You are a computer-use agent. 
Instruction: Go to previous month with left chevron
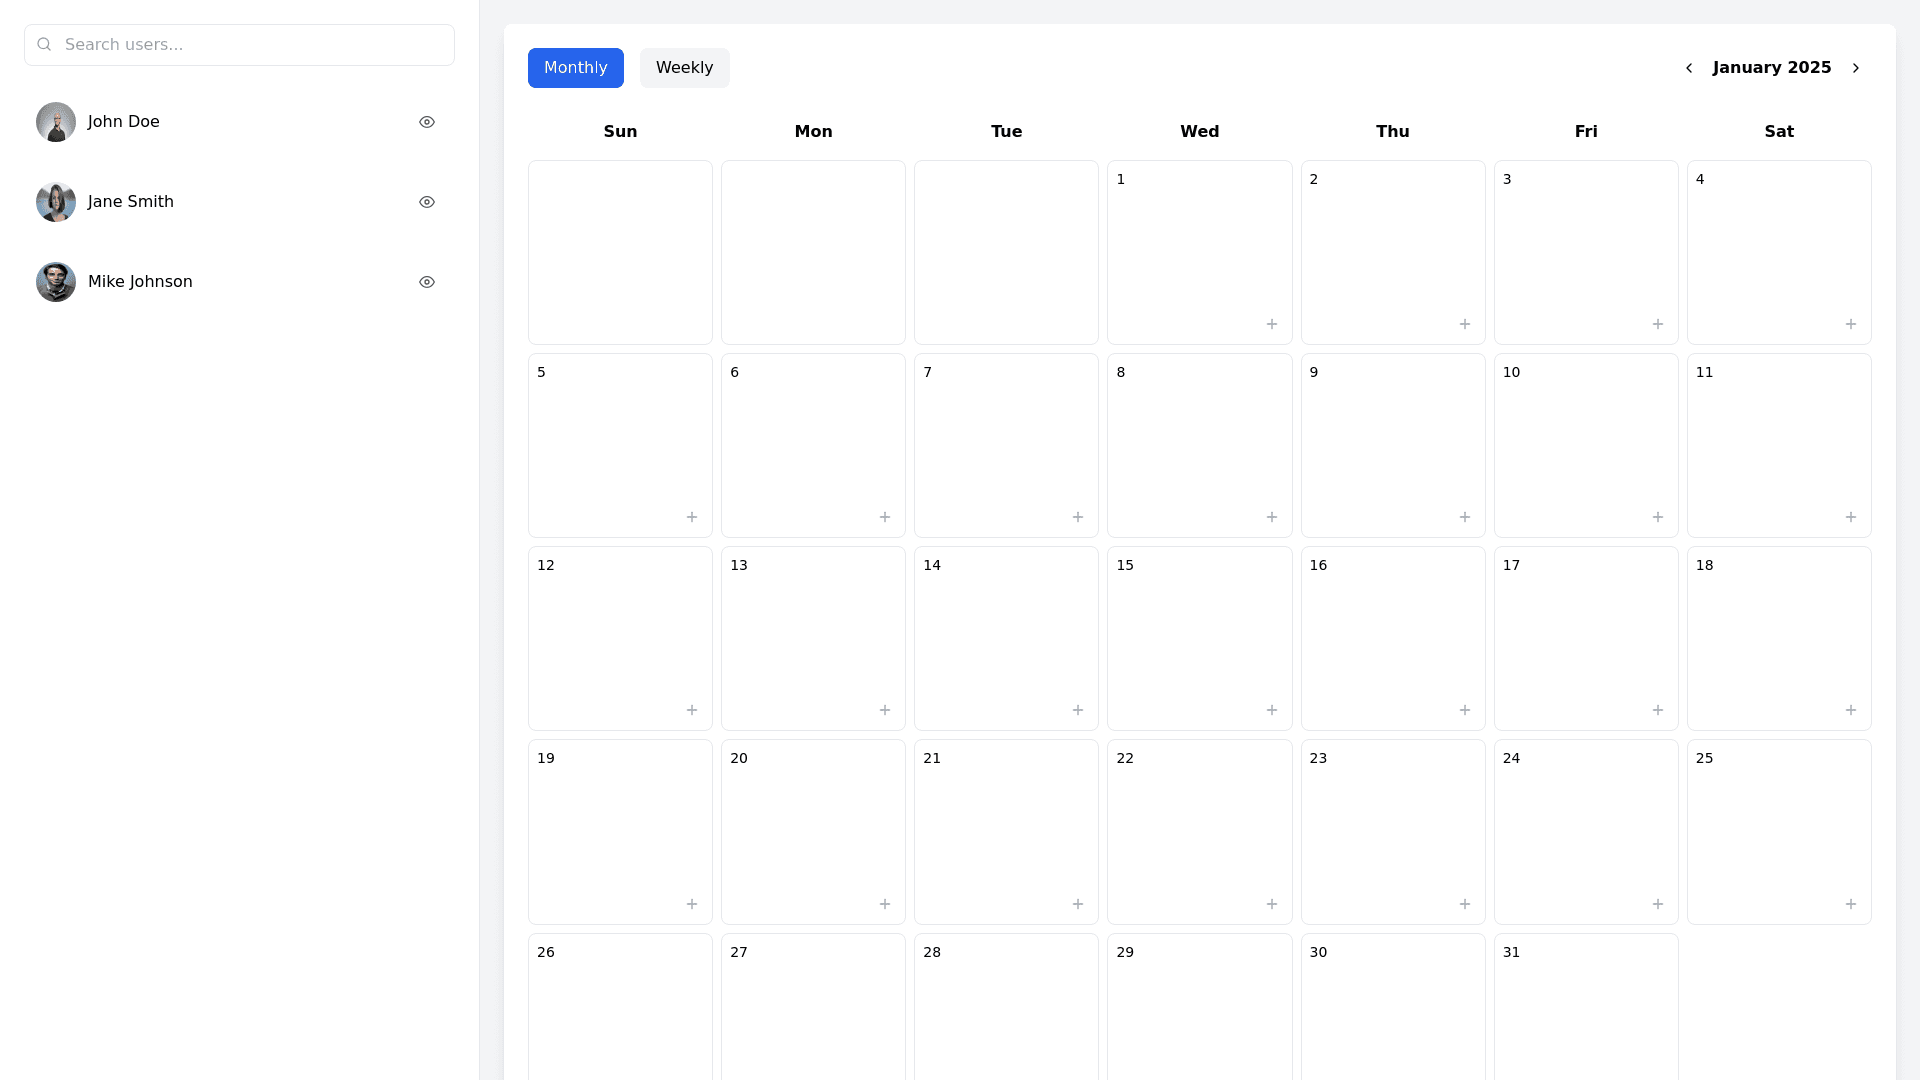pos(1689,68)
